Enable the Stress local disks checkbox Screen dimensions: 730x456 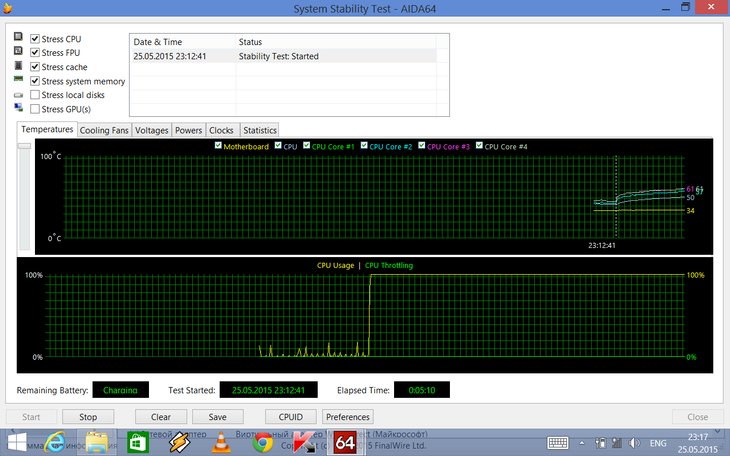tap(35, 95)
